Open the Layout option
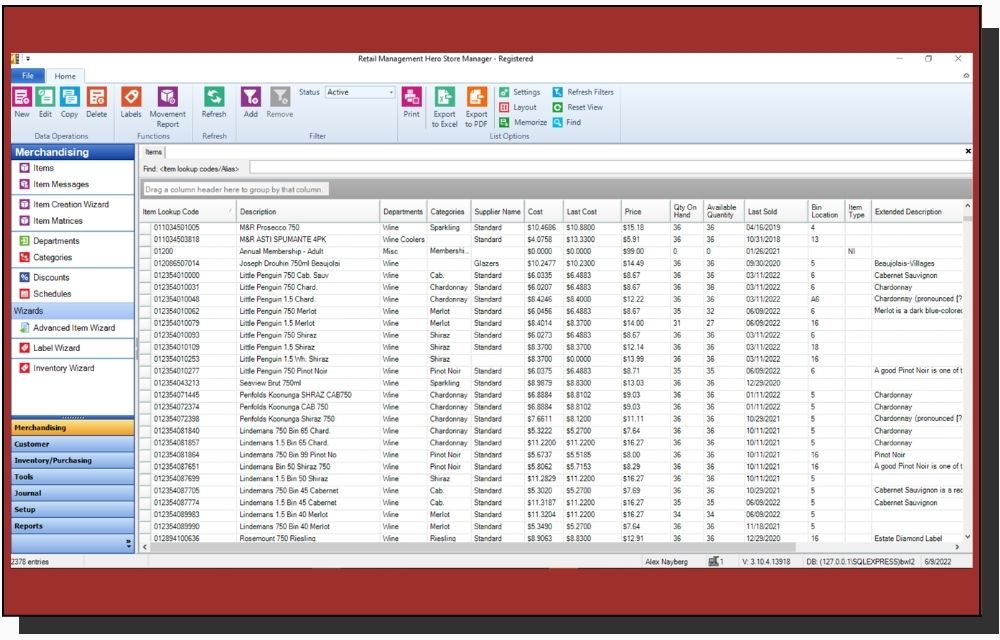This screenshot has height=640, width=1000. (518, 108)
